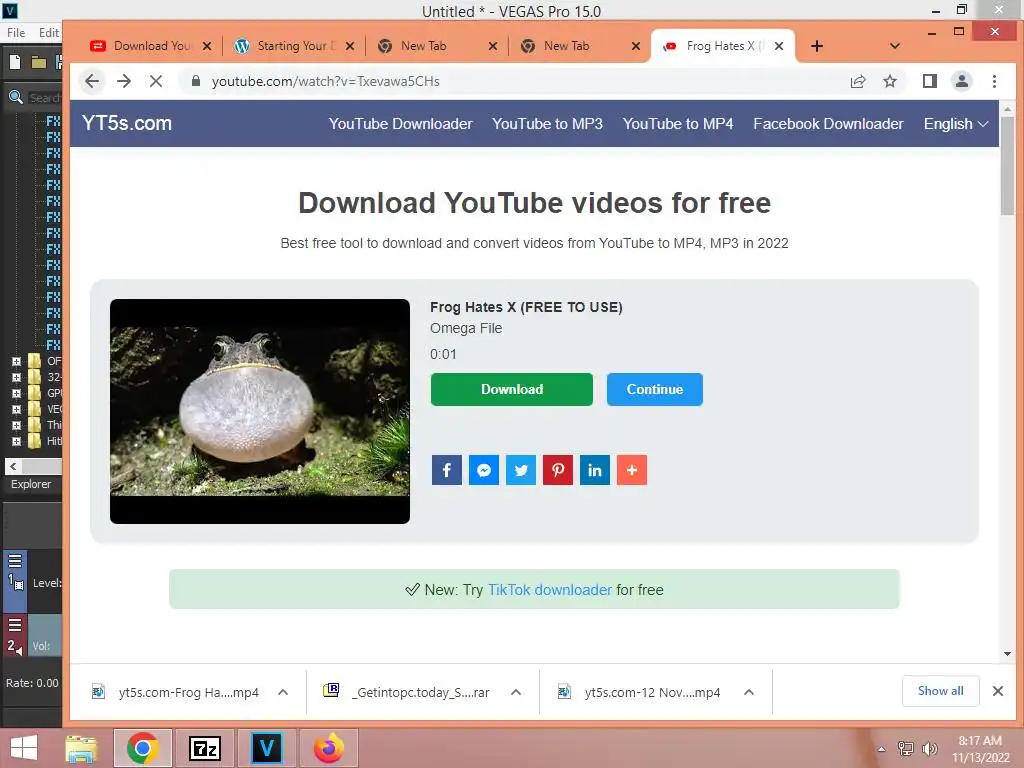Open YouTube to MP3 nav link

(547, 124)
